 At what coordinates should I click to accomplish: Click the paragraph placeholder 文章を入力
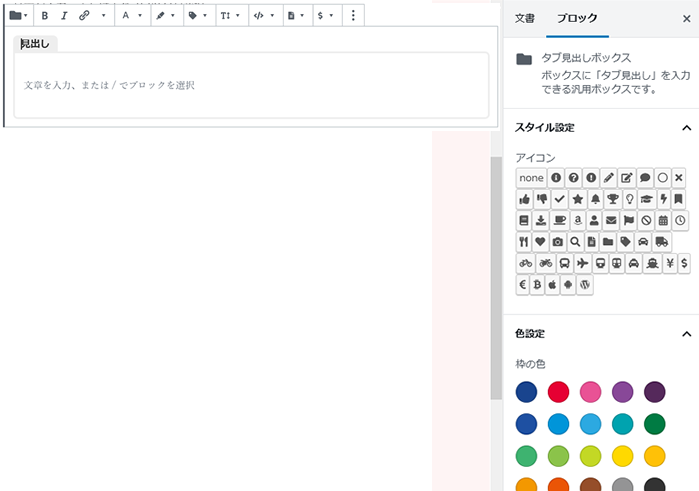(x=109, y=85)
